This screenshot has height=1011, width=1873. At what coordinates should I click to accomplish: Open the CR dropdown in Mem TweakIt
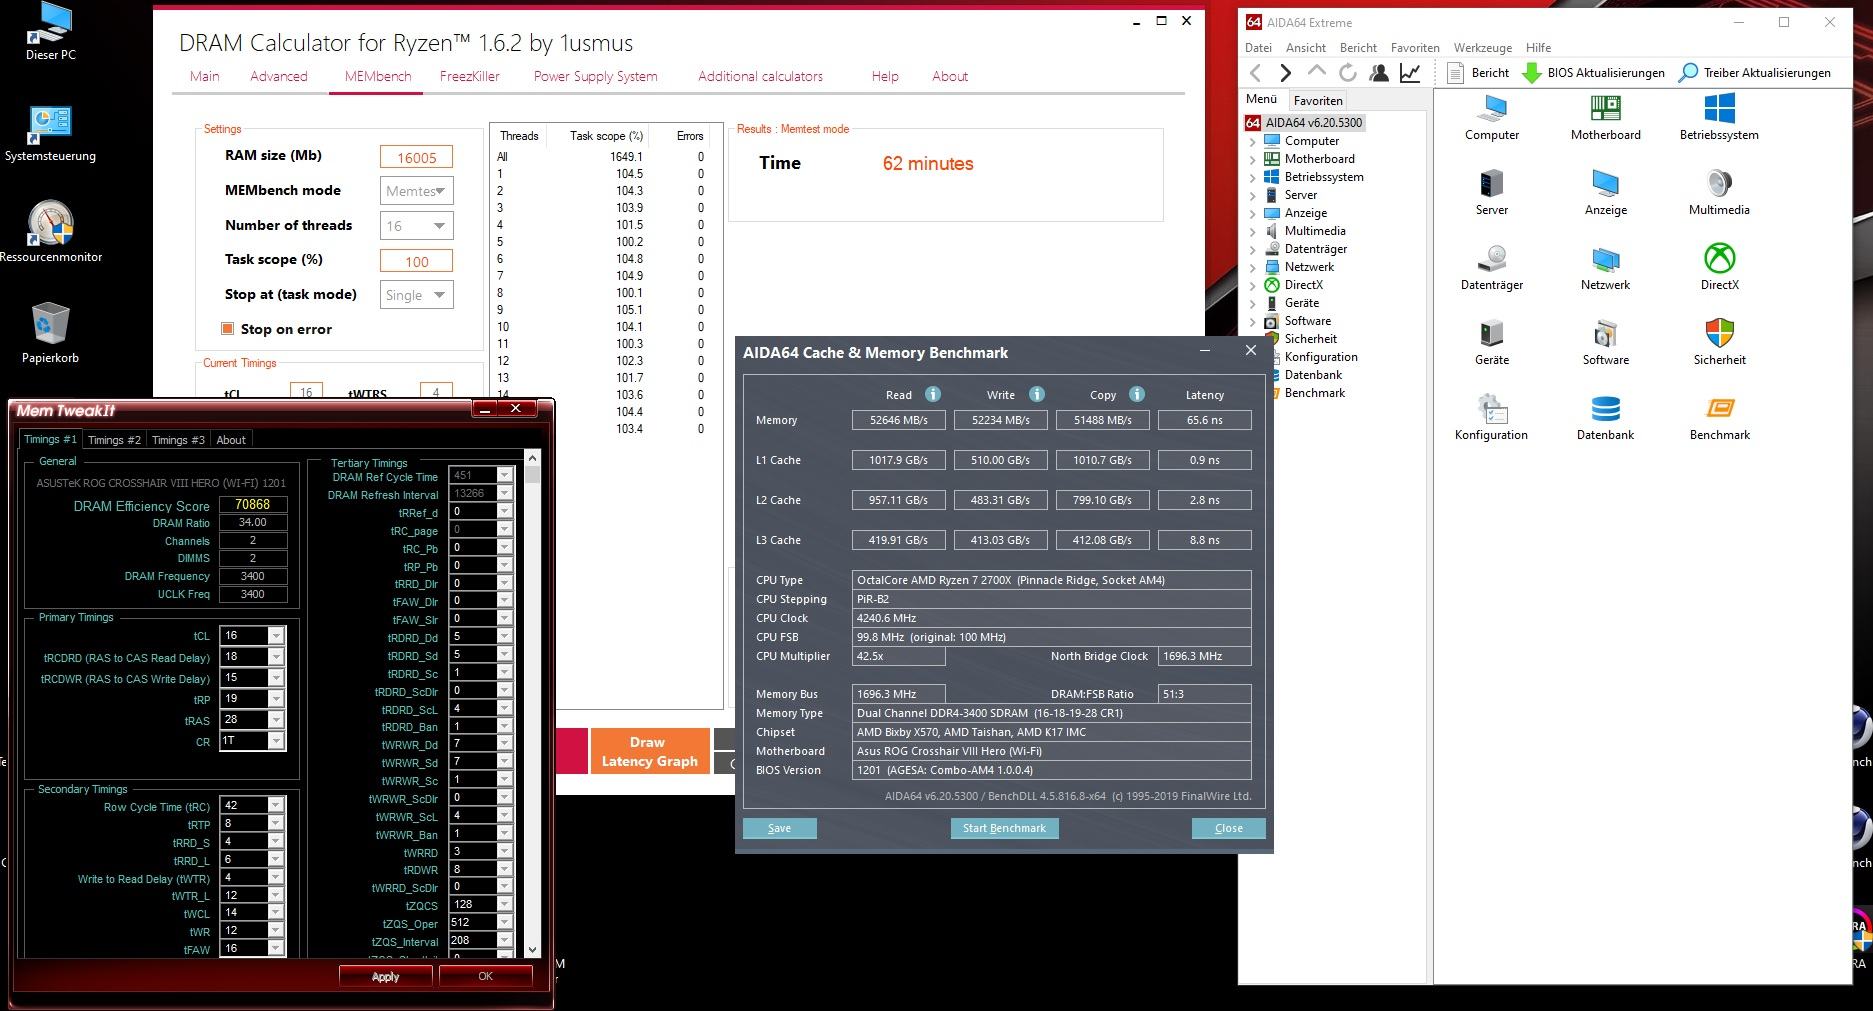[x=277, y=741]
